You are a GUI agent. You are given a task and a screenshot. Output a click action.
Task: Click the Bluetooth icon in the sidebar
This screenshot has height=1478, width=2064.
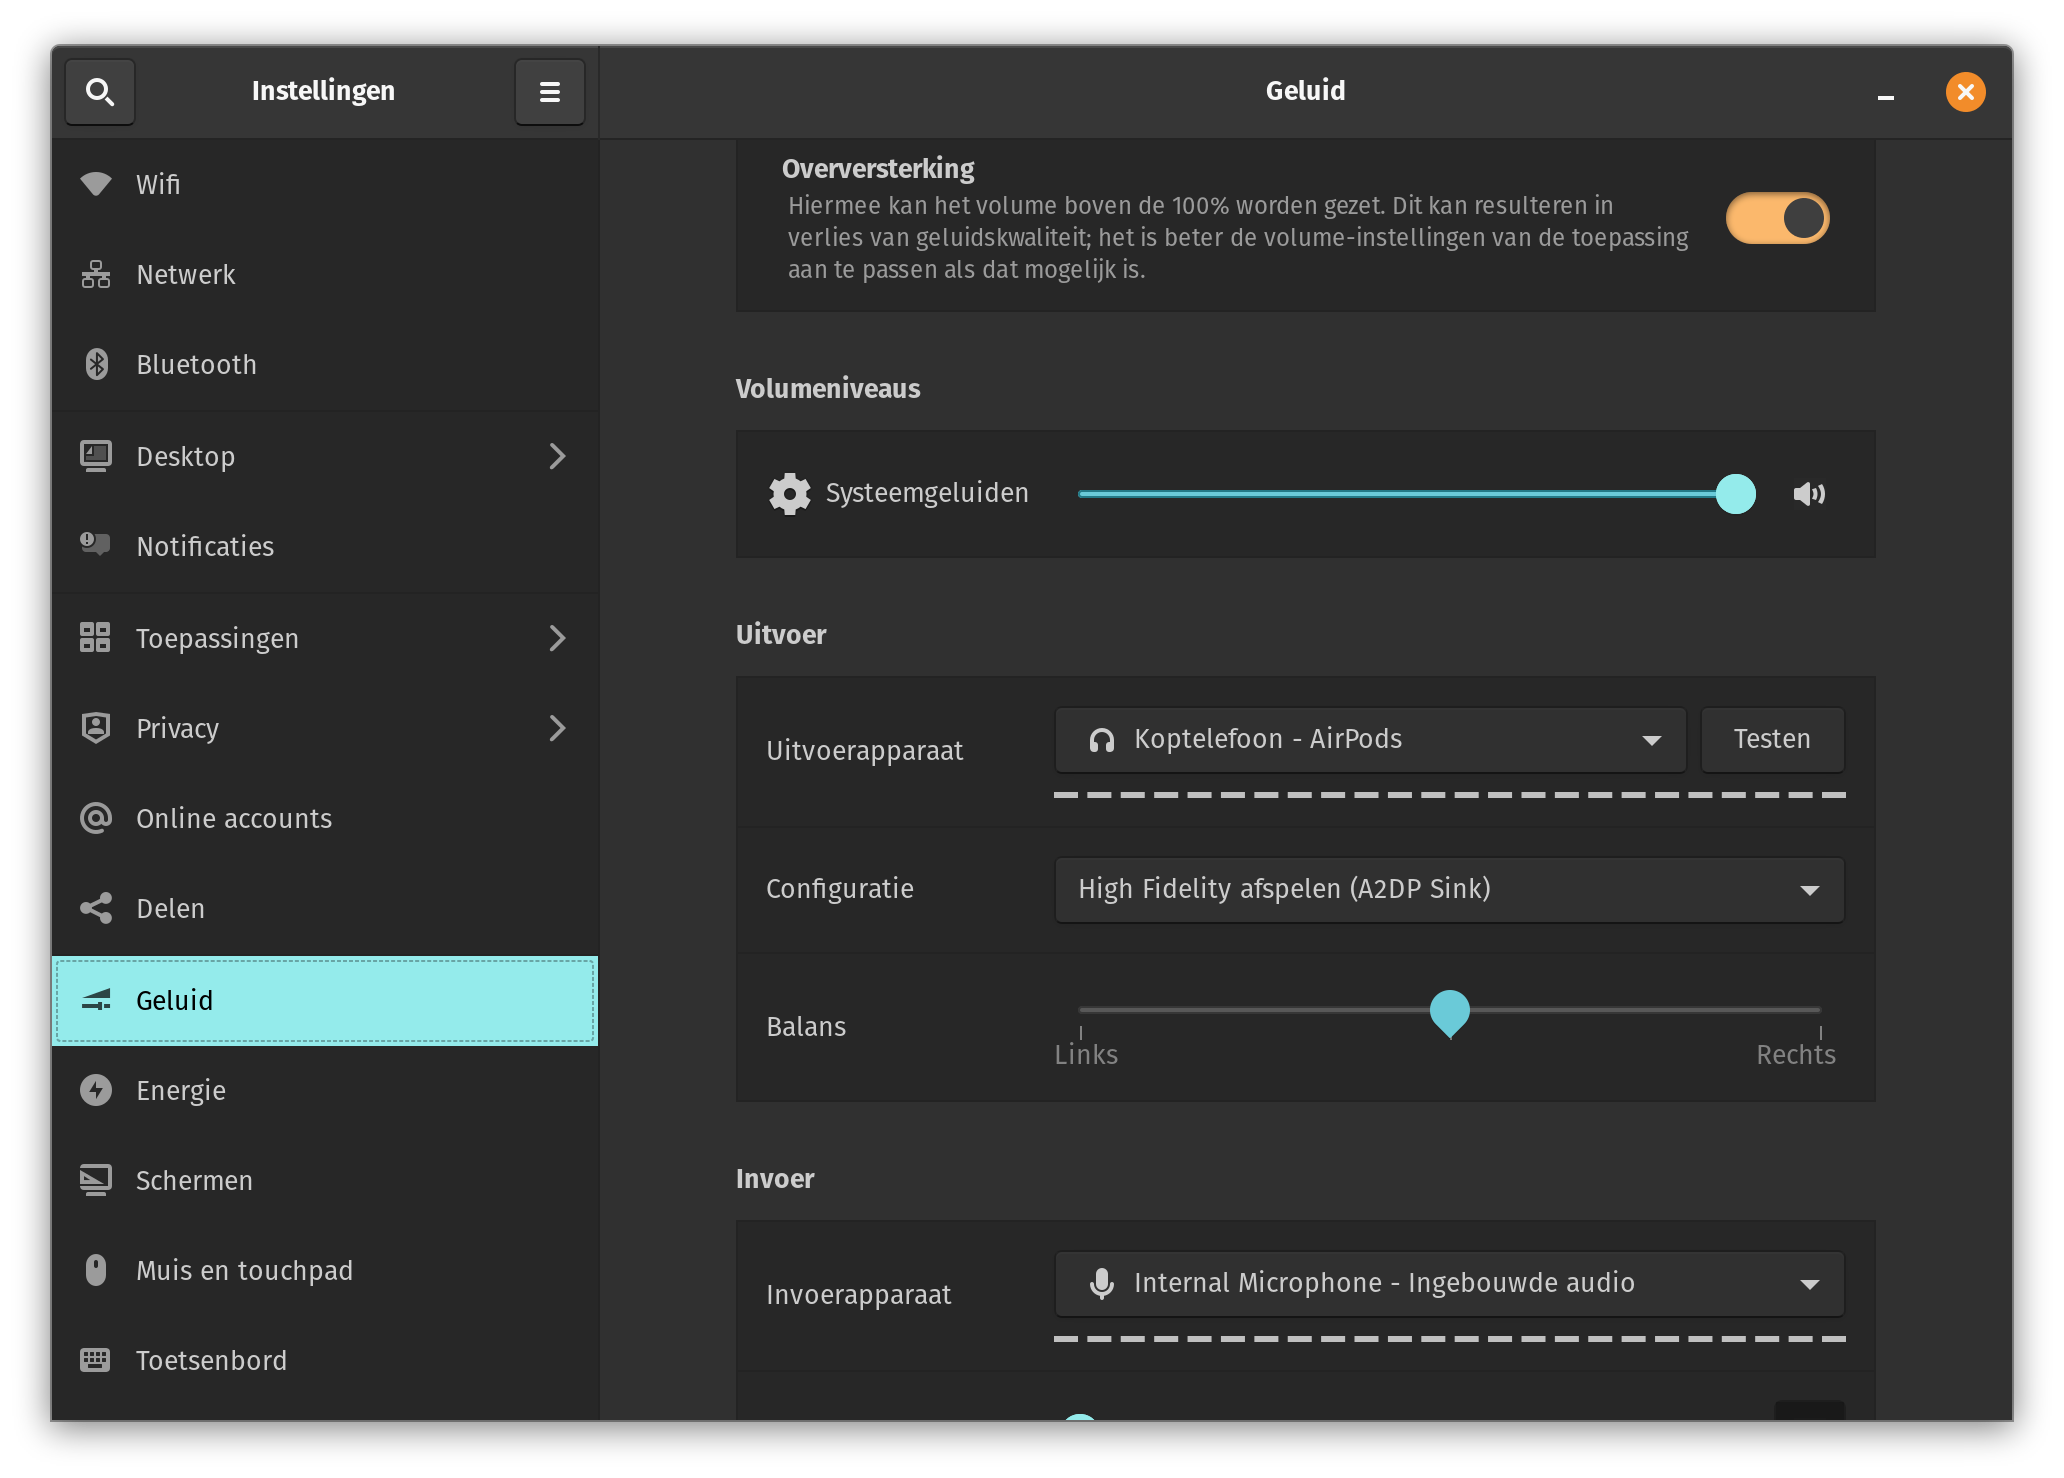pyautogui.click(x=96, y=364)
